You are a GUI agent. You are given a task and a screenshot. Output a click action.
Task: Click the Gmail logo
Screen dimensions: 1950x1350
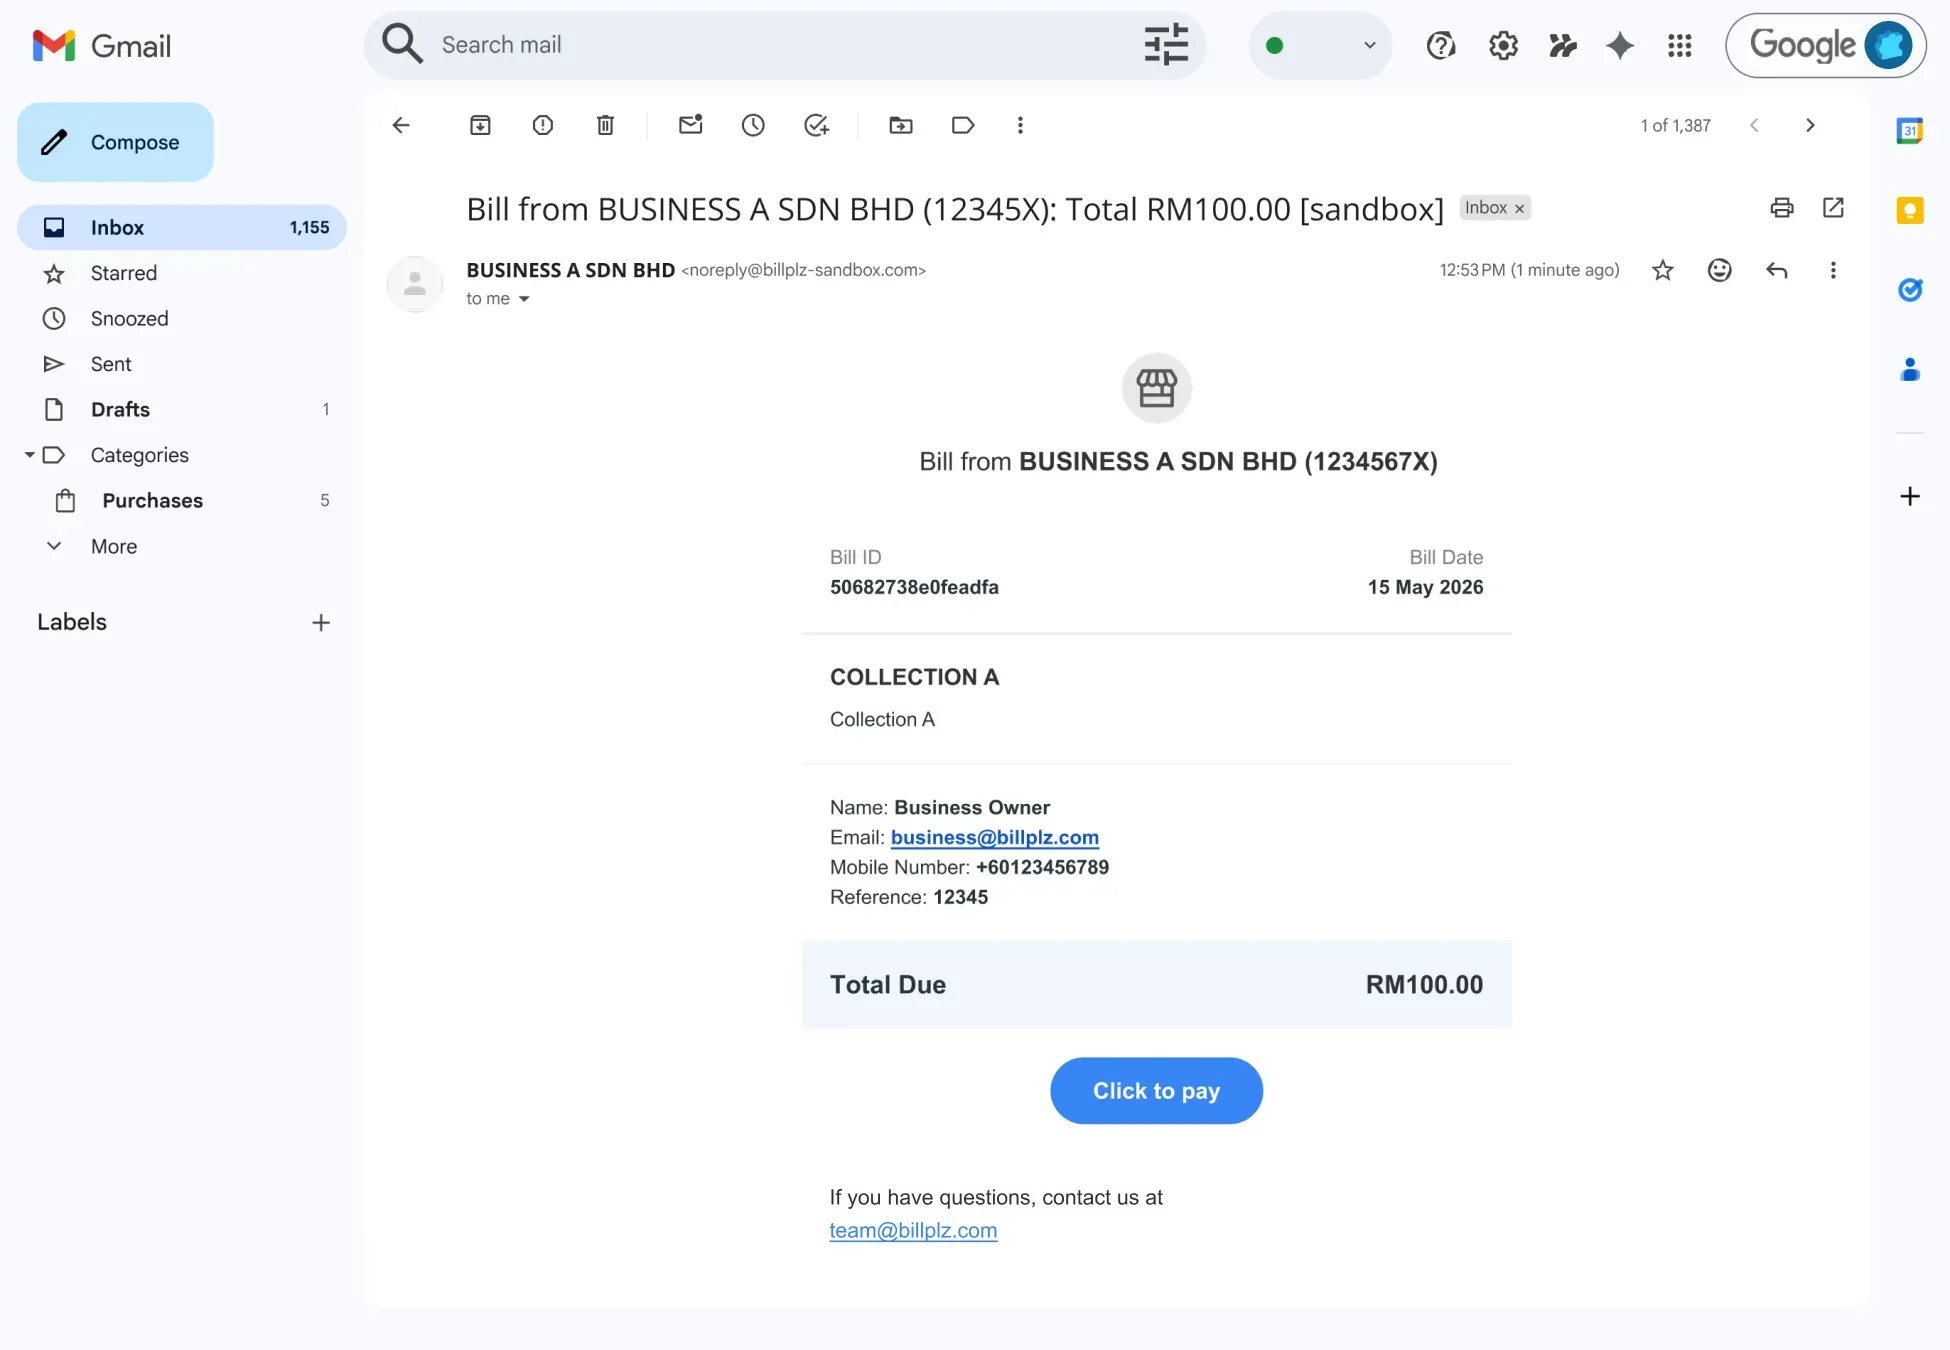coord(101,46)
